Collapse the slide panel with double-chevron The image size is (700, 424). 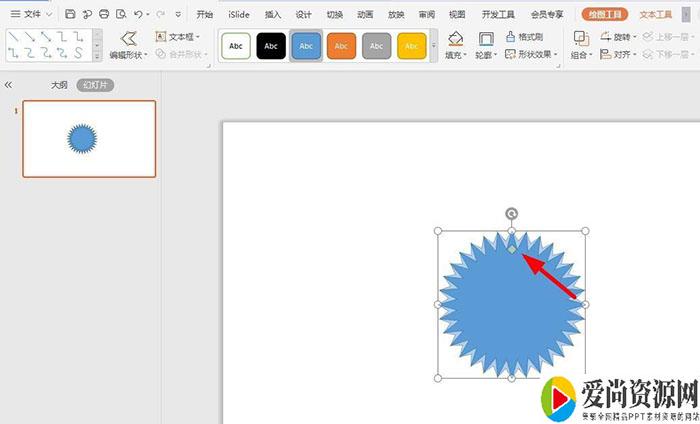tap(9, 86)
